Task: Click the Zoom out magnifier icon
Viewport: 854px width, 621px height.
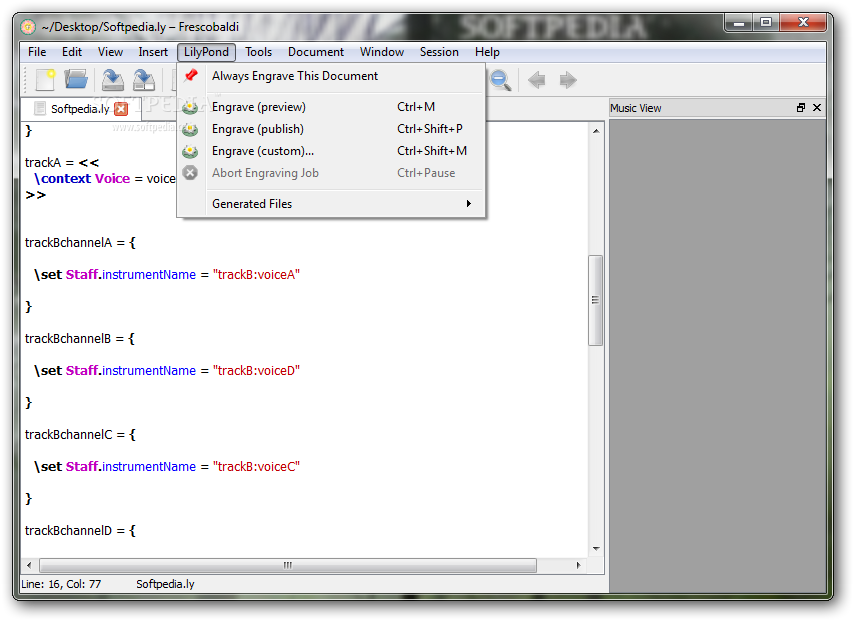Action: click(500, 80)
